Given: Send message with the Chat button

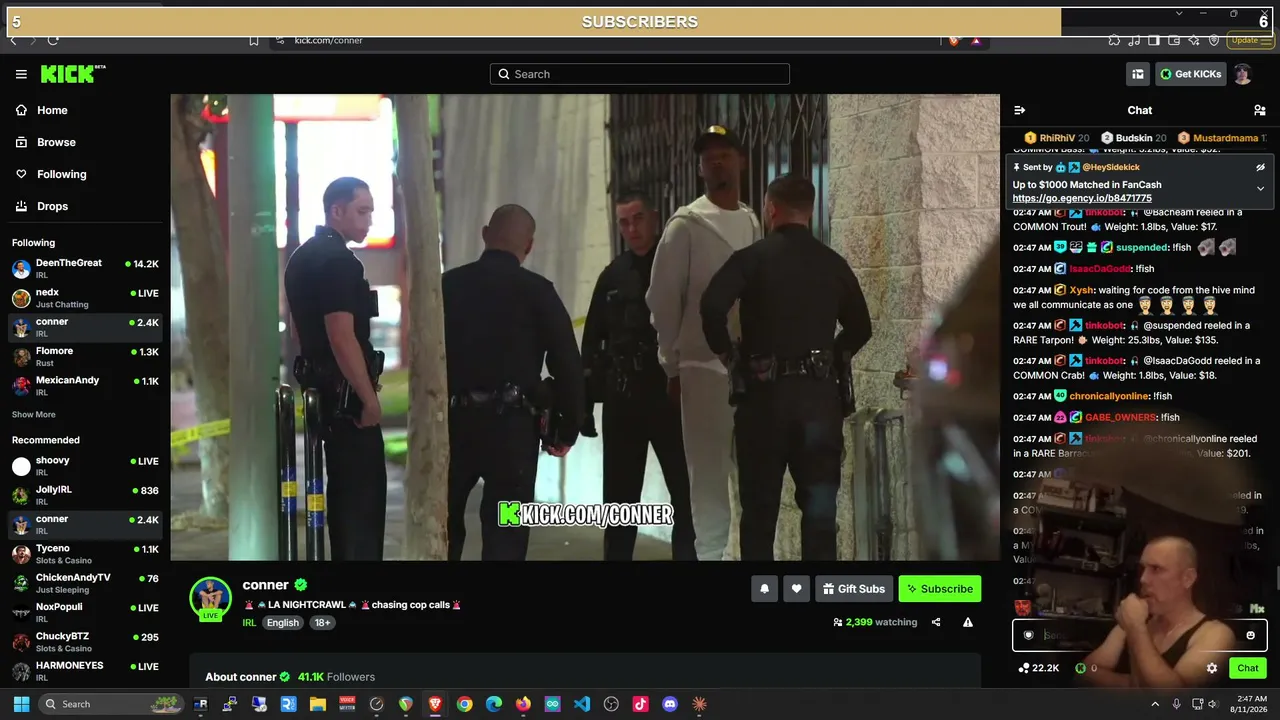Looking at the screenshot, I should click(1248, 668).
